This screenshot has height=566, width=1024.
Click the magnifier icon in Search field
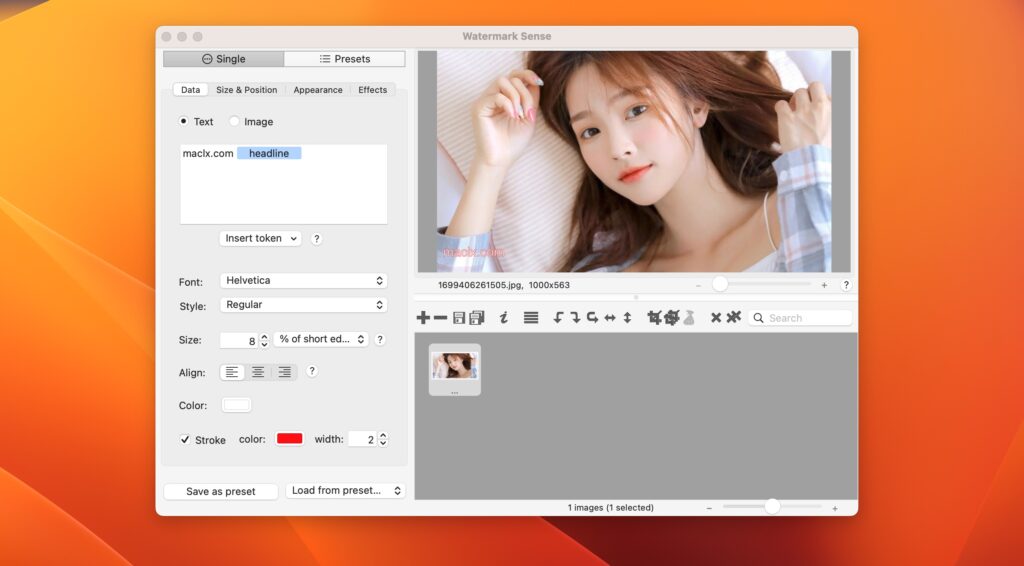[758, 318]
